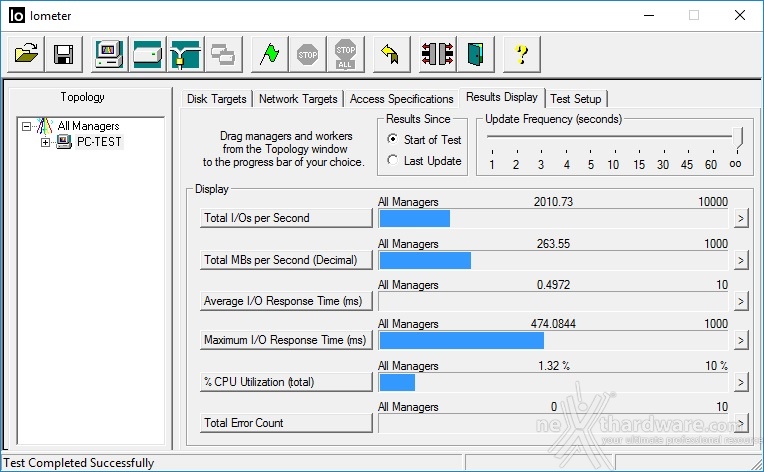
Task: Duplicate the selected worker
Action: coord(223,54)
